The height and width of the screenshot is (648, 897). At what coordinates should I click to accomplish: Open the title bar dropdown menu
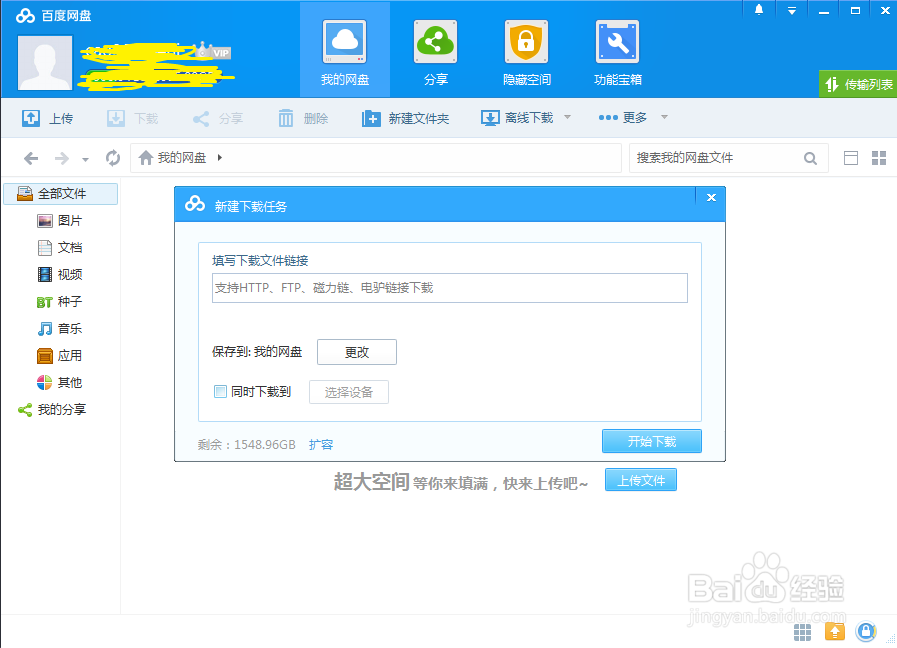coord(792,10)
